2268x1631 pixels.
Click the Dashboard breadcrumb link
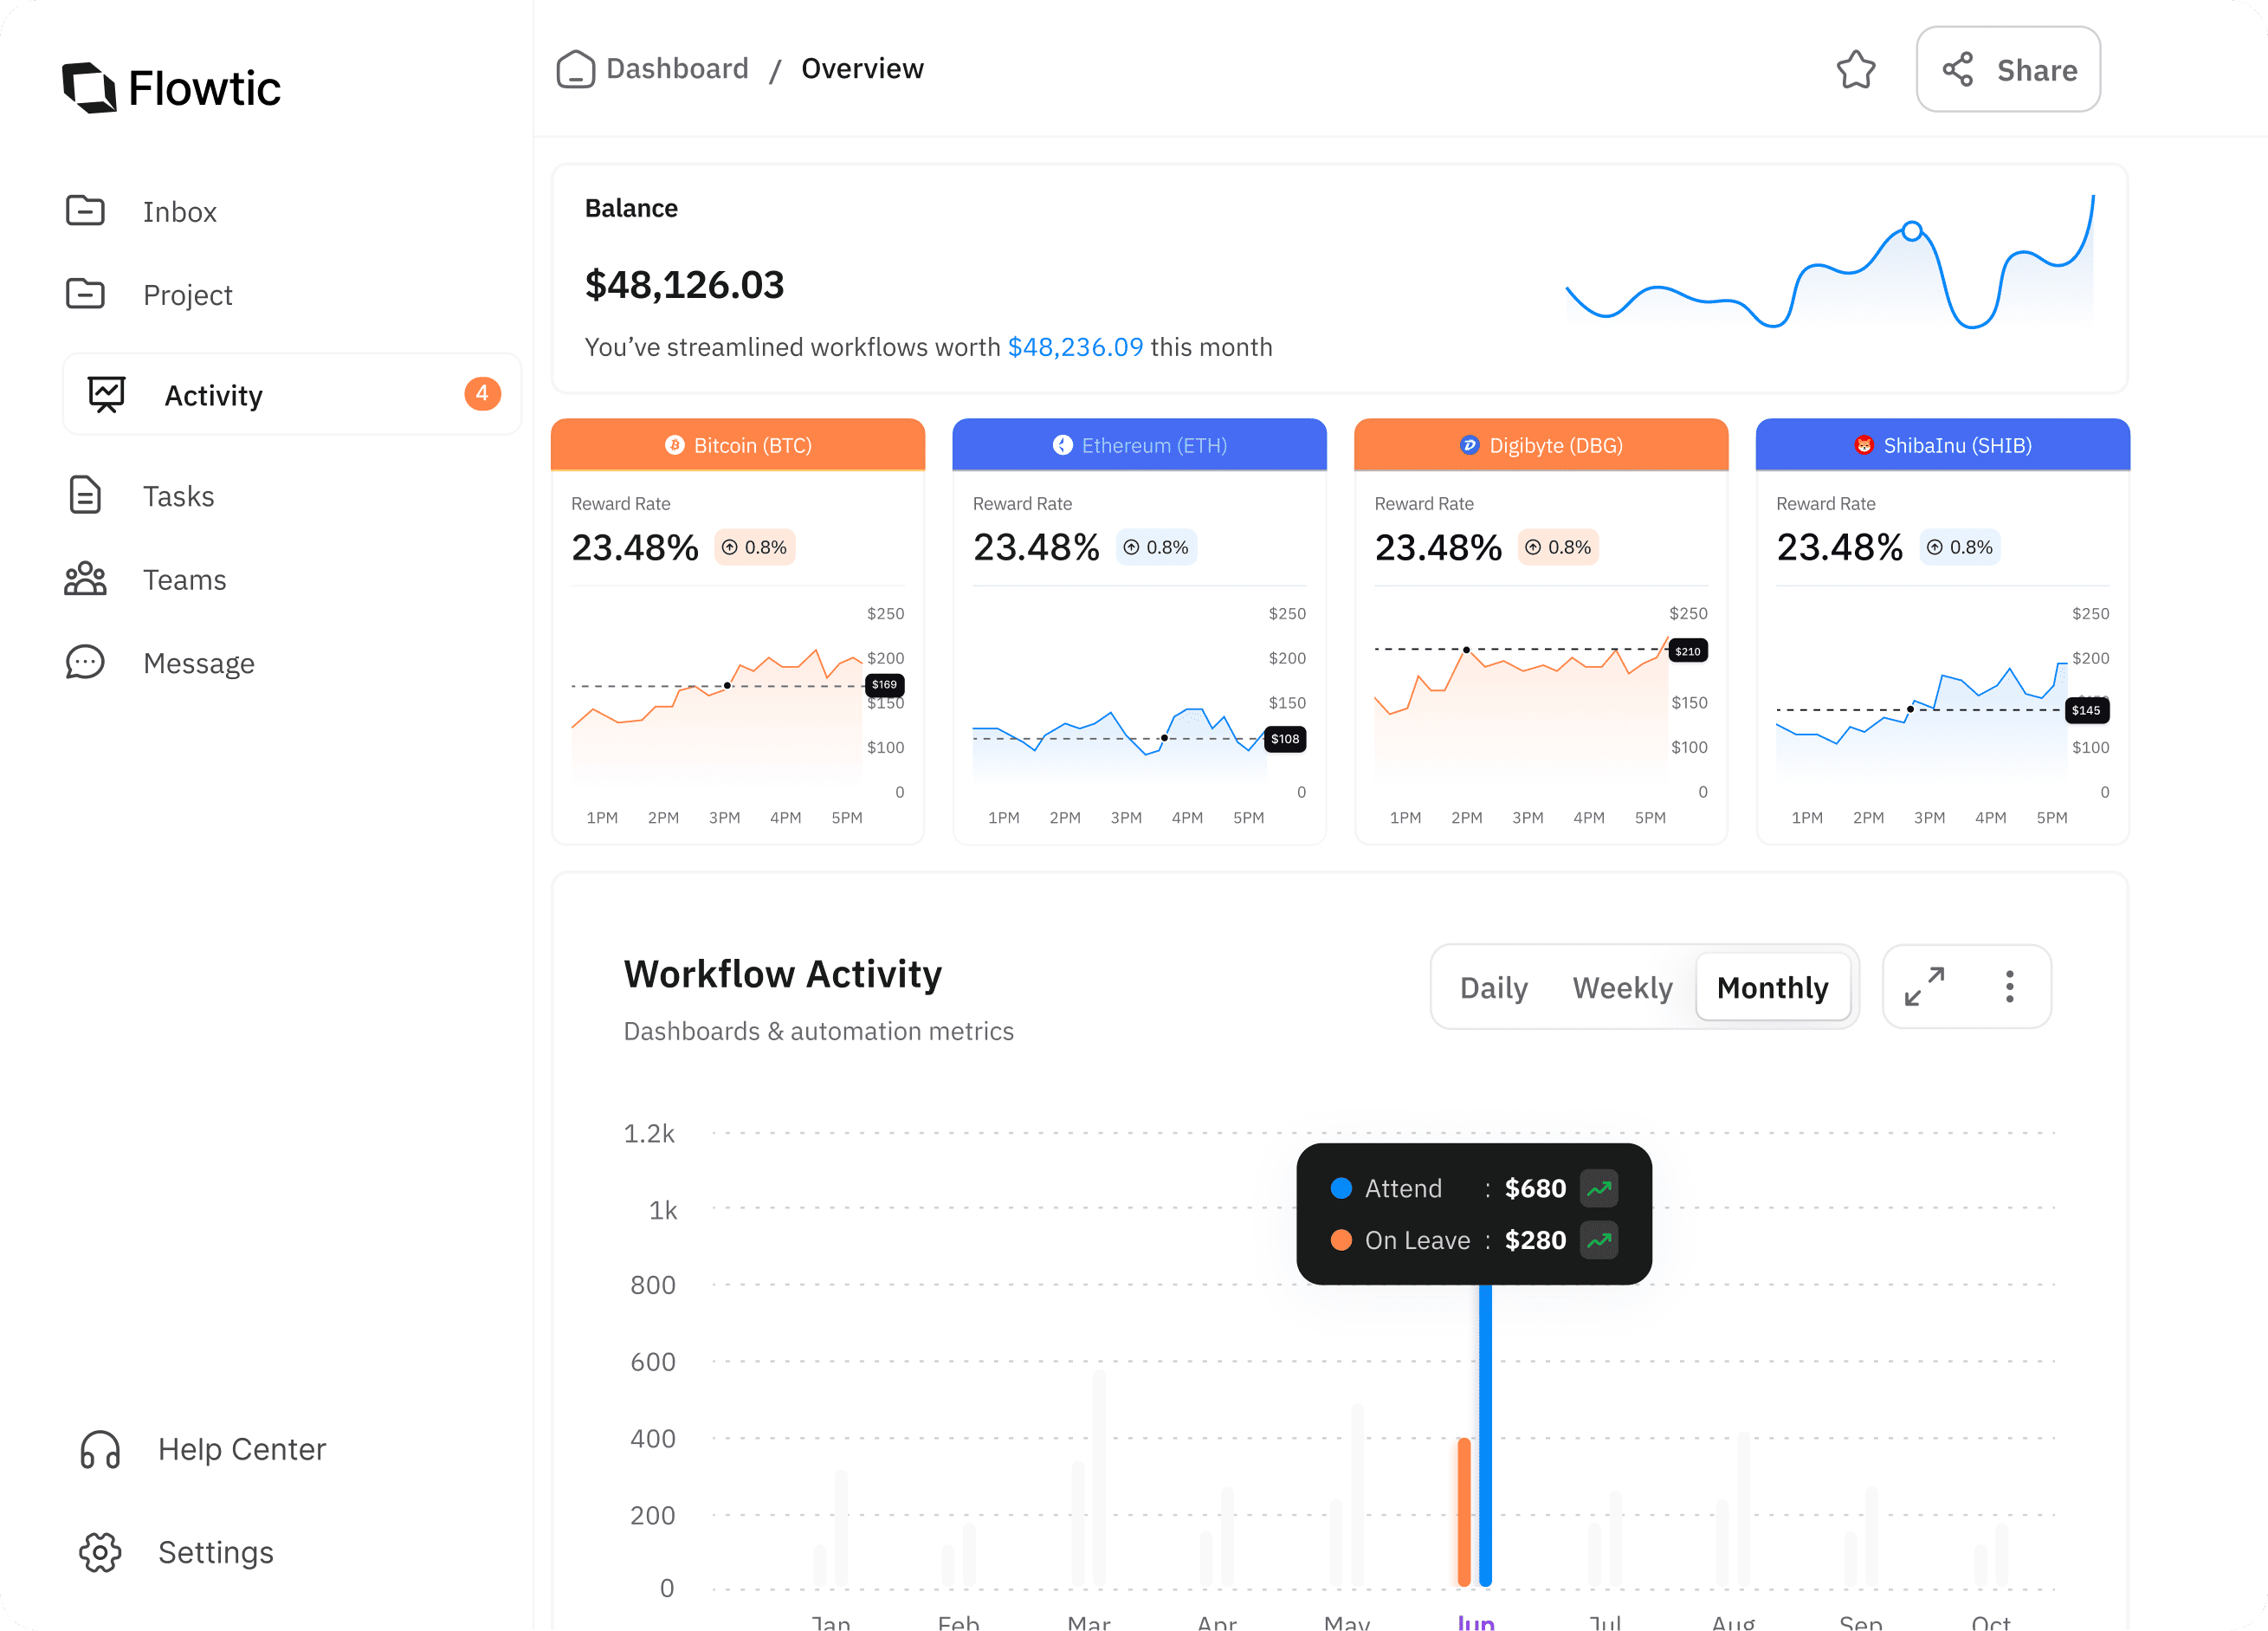677,69
